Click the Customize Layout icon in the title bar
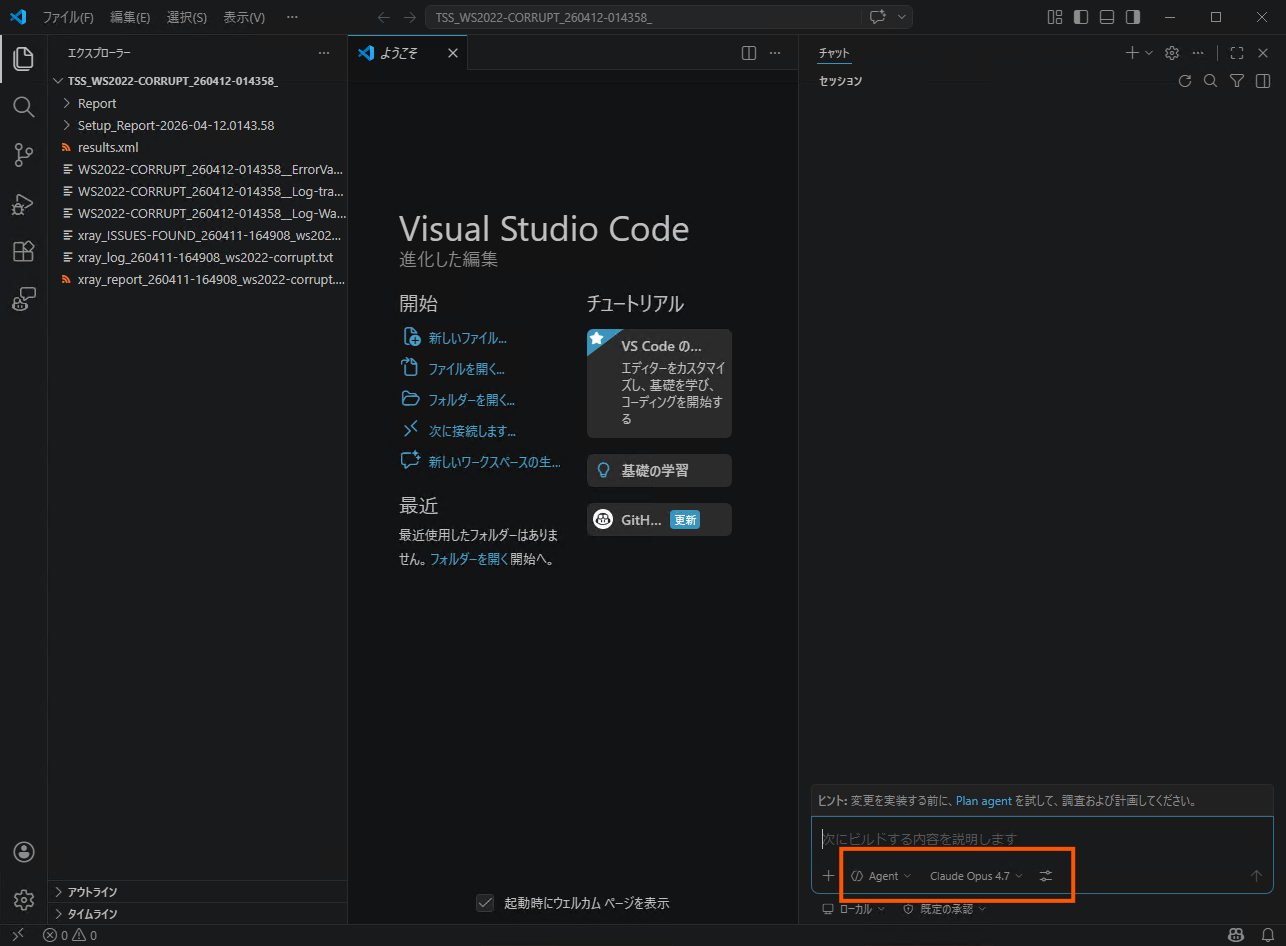The width and height of the screenshot is (1286, 946). pyautogui.click(x=1055, y=17)
